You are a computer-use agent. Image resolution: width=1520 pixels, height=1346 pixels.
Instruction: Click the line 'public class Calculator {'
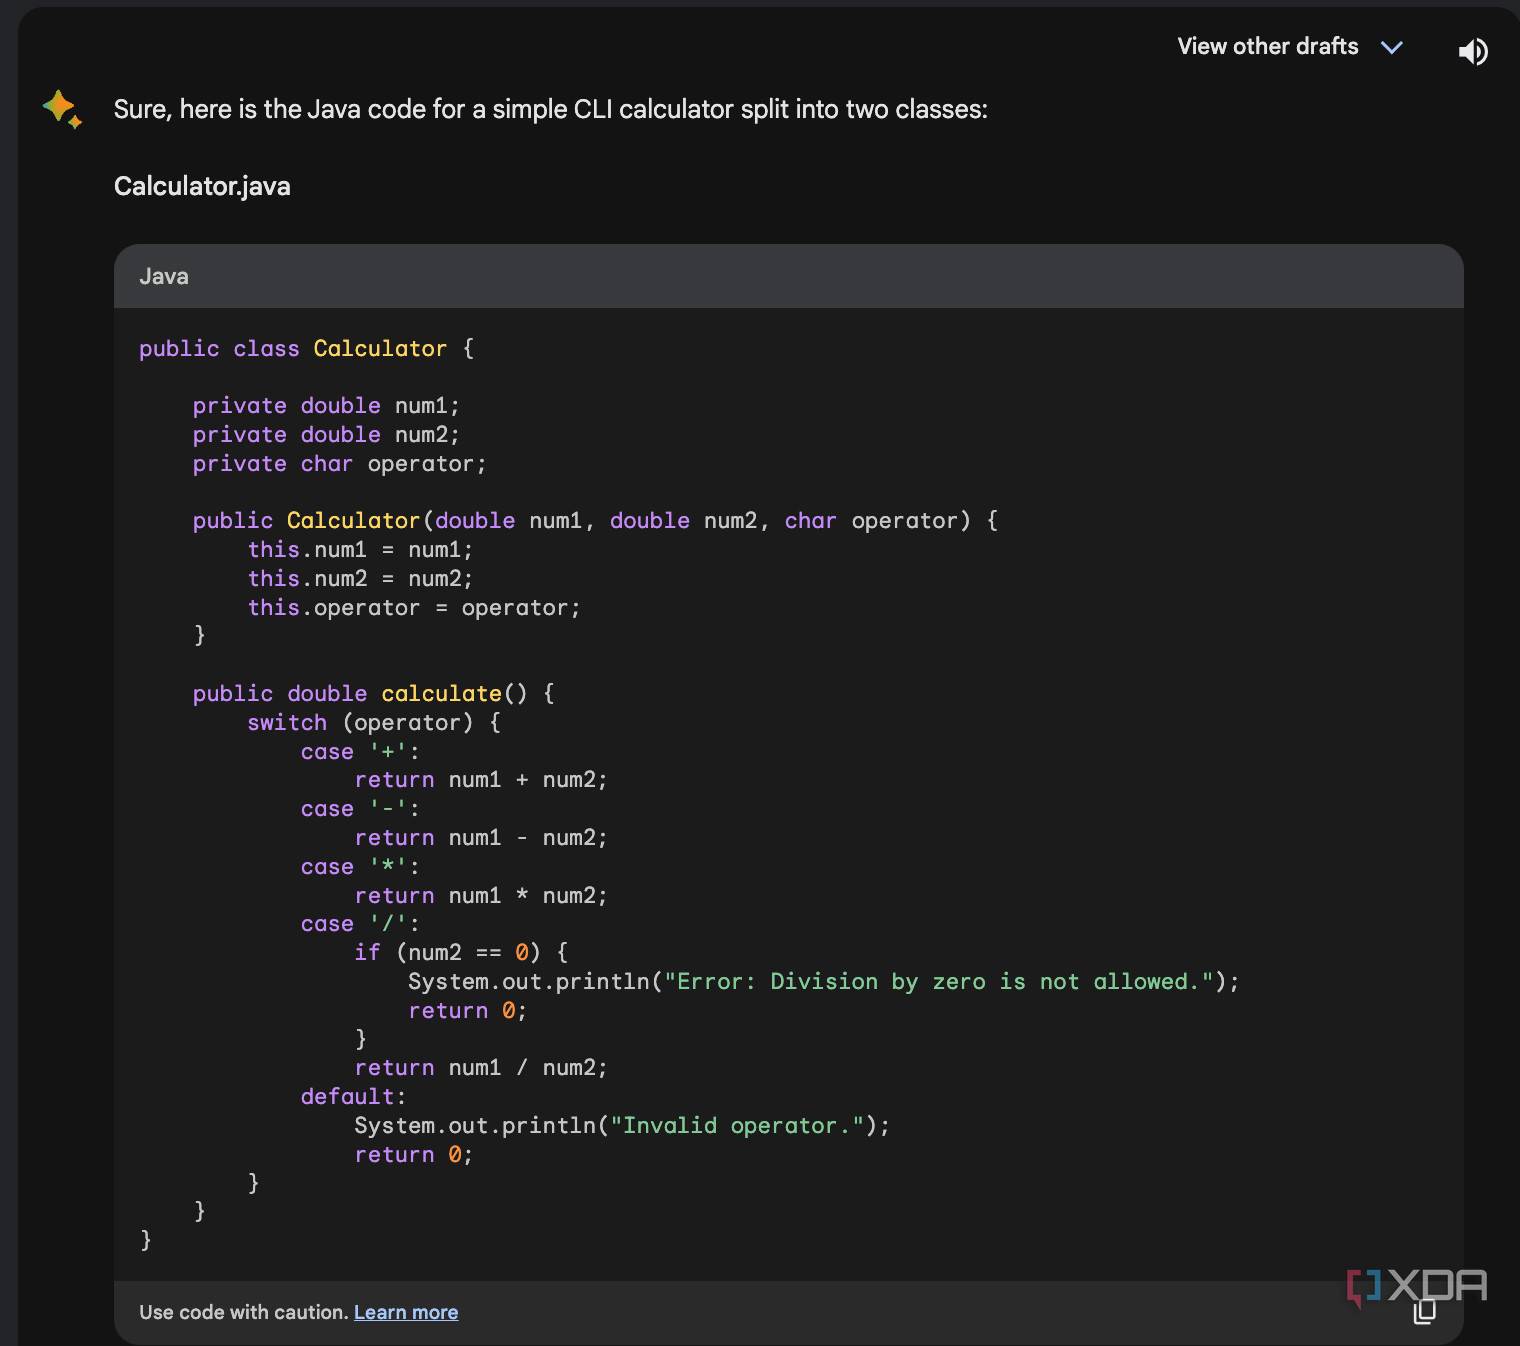307,348
